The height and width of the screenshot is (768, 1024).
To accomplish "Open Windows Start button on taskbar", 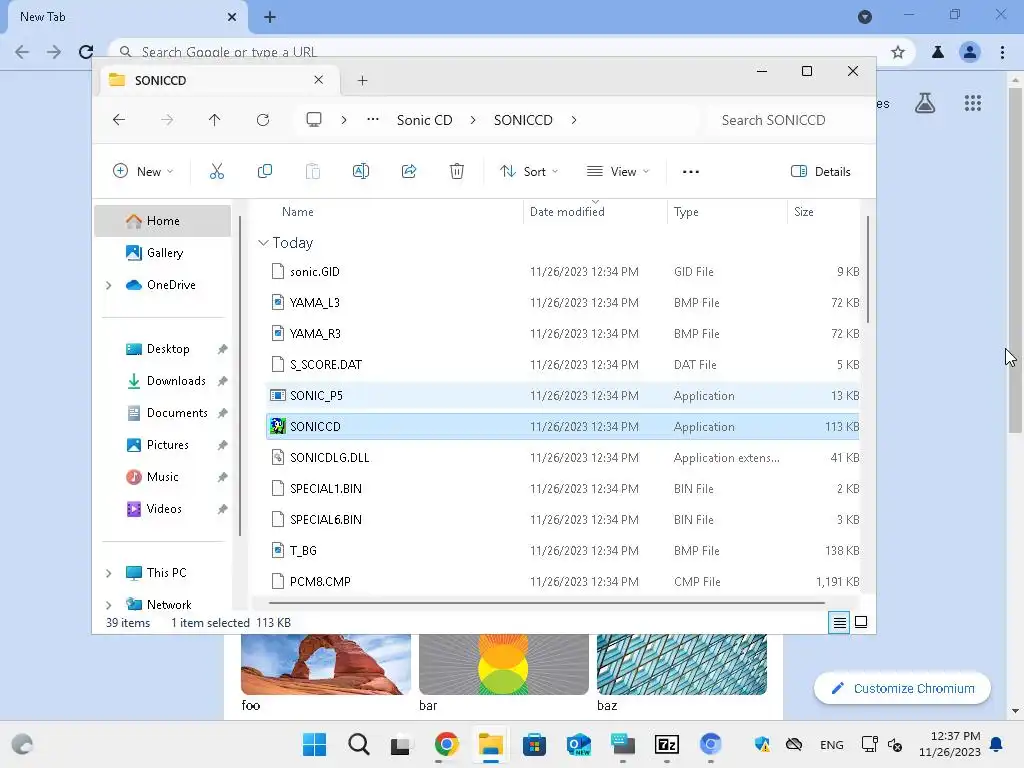I will [314, 744].
